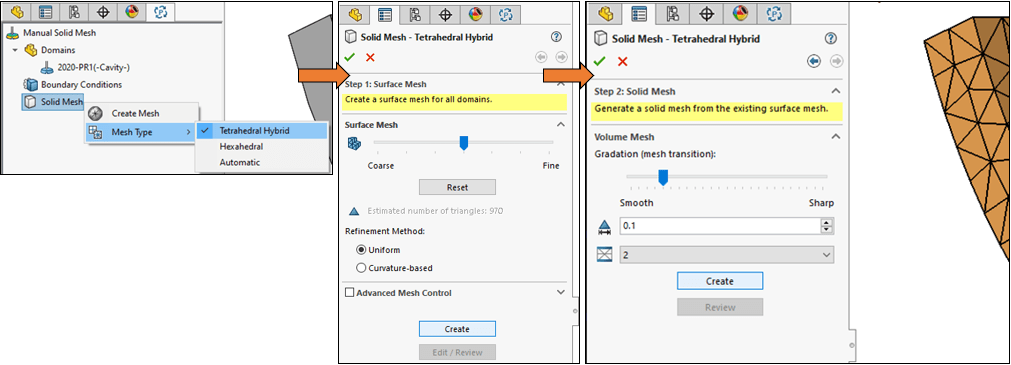Screen dimensions: 1011x365
Task: Click disabled Next arrow in the Step 1 Surface Mesh panel
Action: 561,57
